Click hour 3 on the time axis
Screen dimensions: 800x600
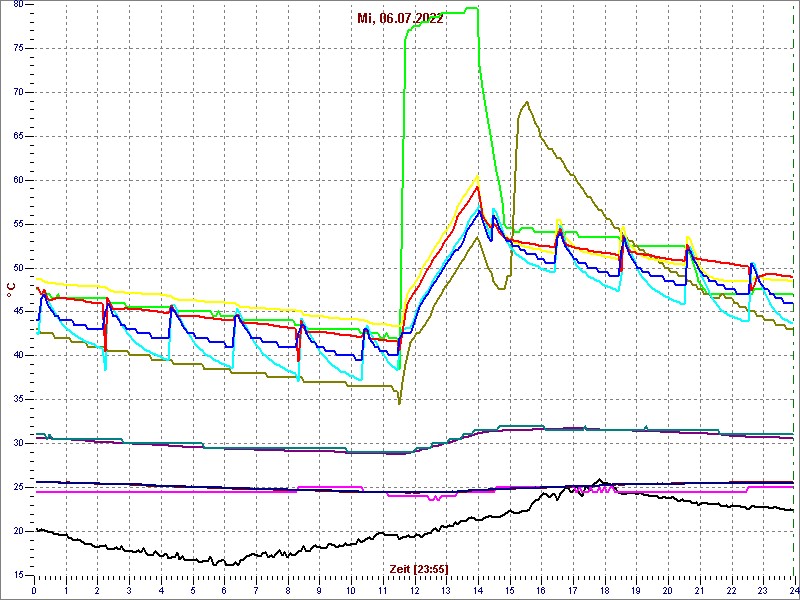tap(129, 592)
